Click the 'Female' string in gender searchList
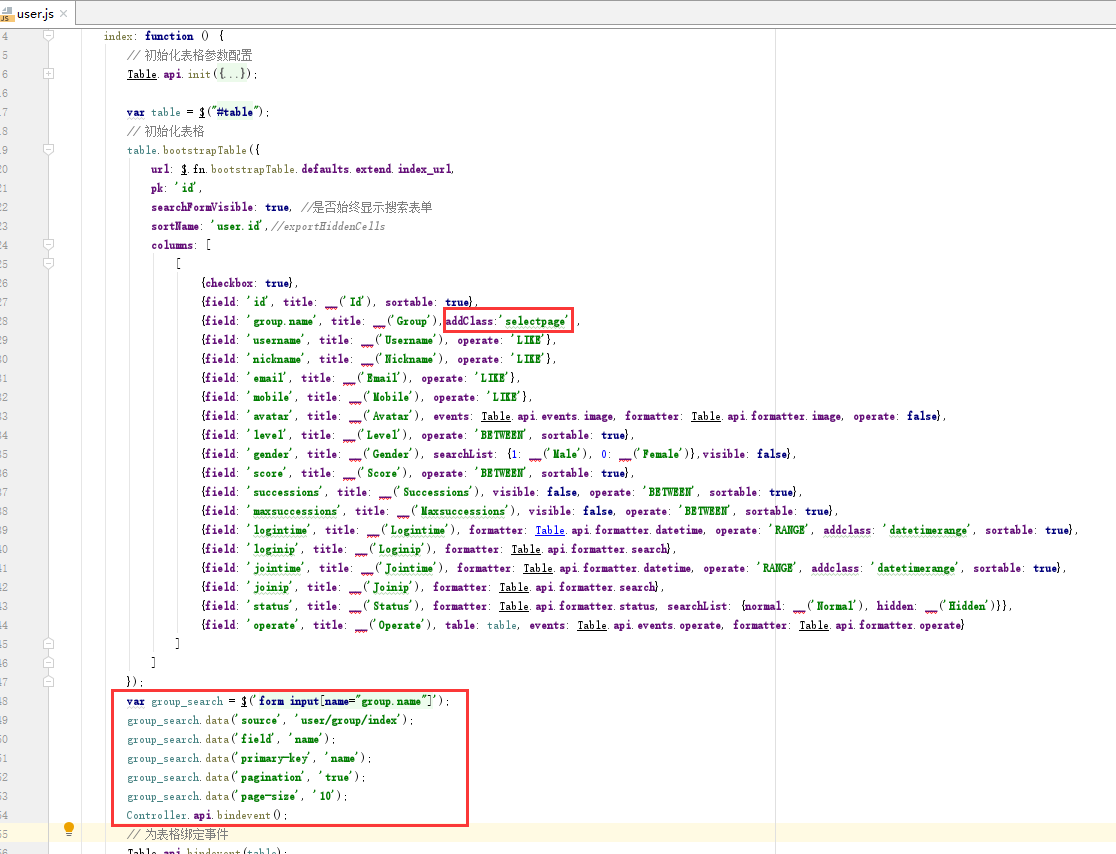The image size is (1116, 854). (661, 454)
